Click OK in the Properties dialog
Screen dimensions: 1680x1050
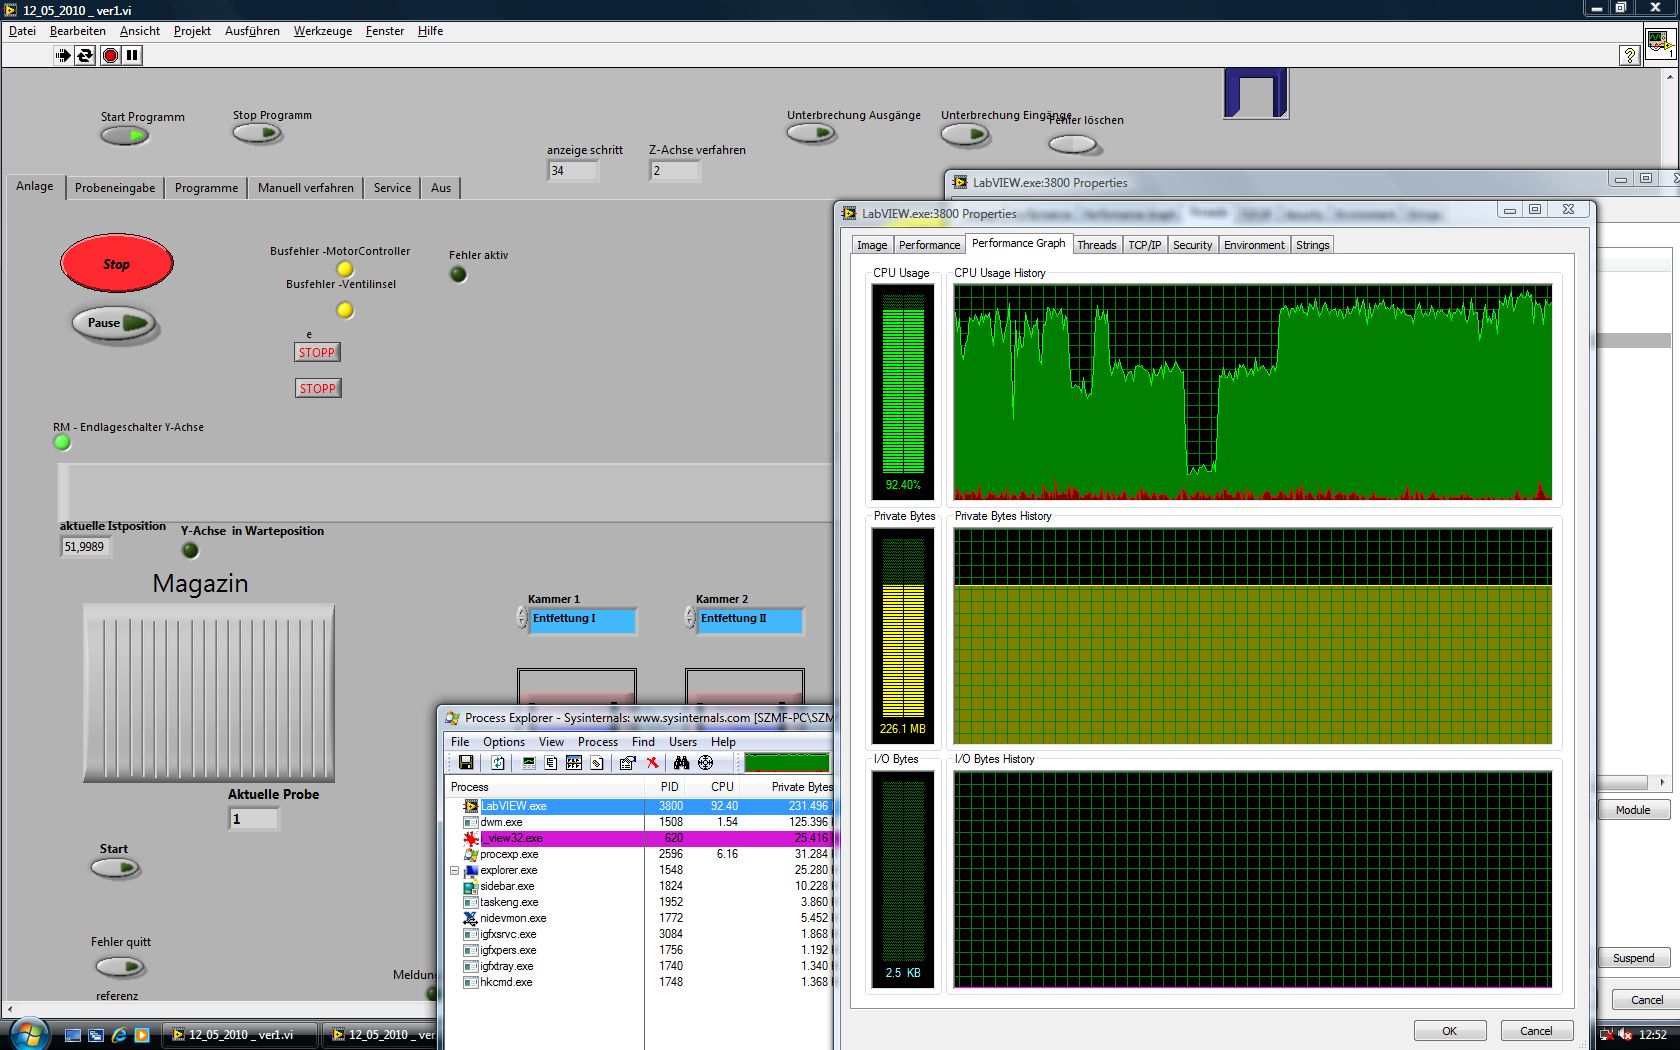pyautogui.click(x=1449, y=1031)
